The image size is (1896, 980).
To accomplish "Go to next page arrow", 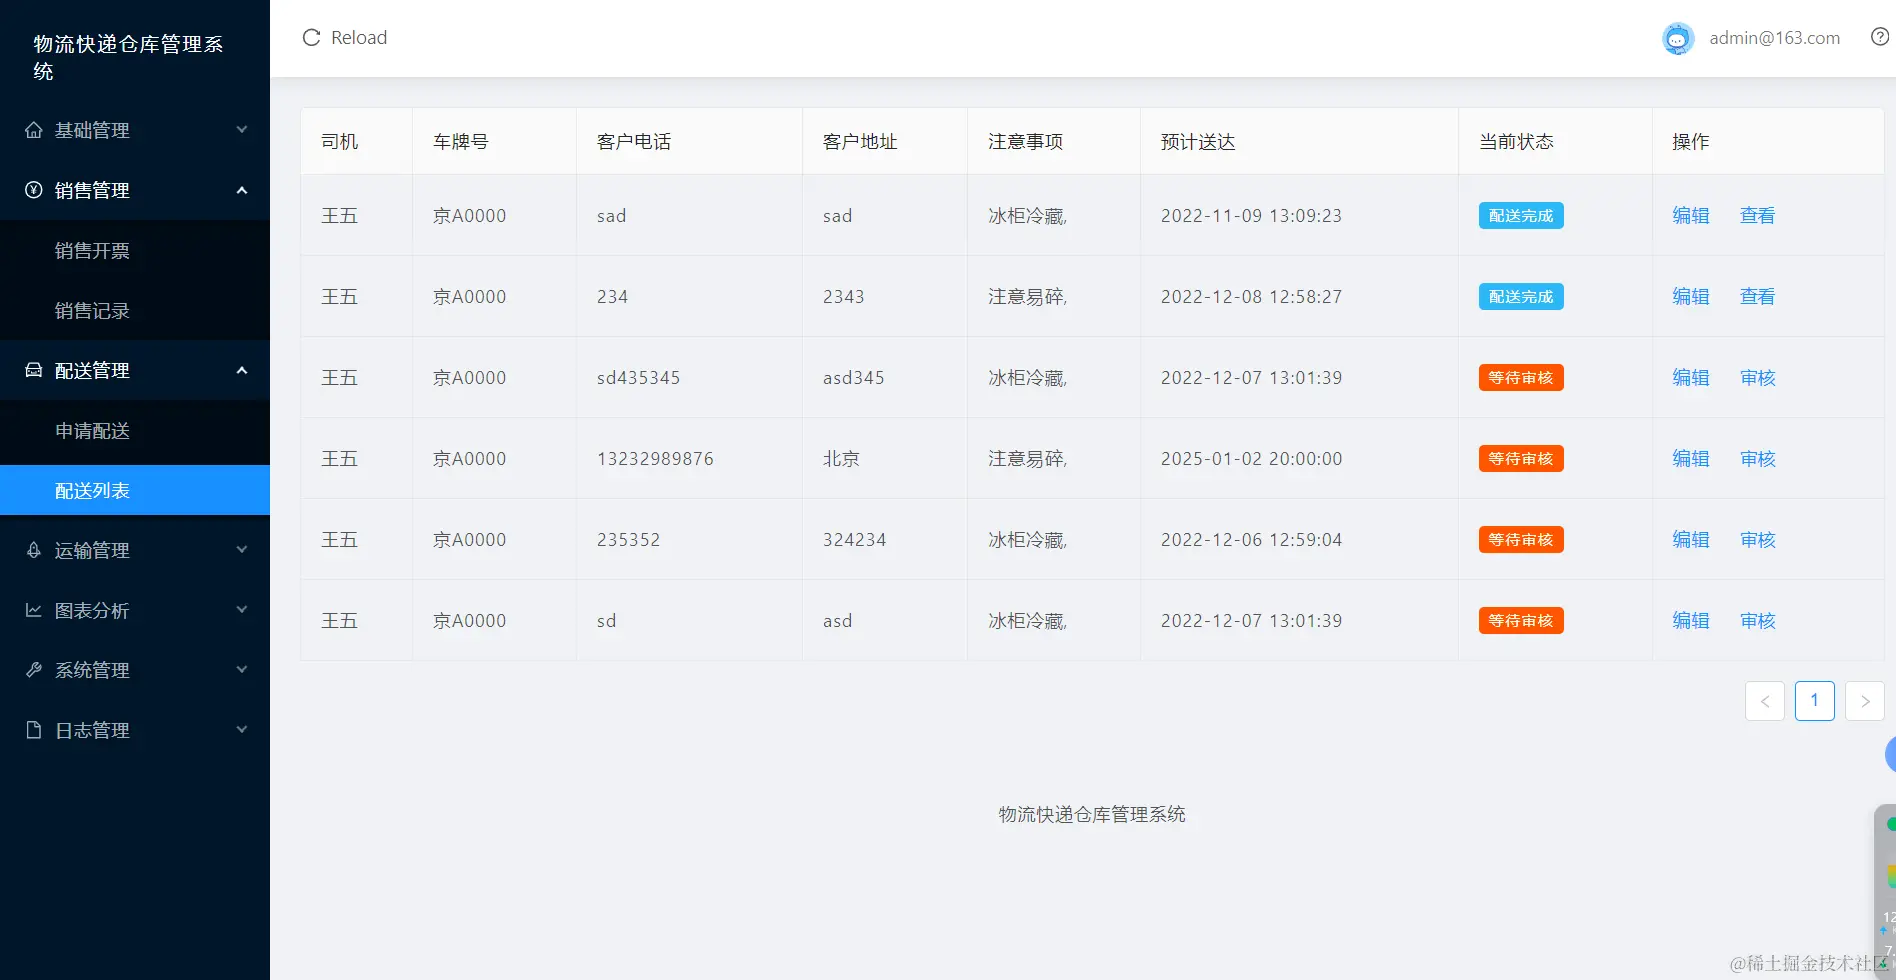I will point(1865,701).
